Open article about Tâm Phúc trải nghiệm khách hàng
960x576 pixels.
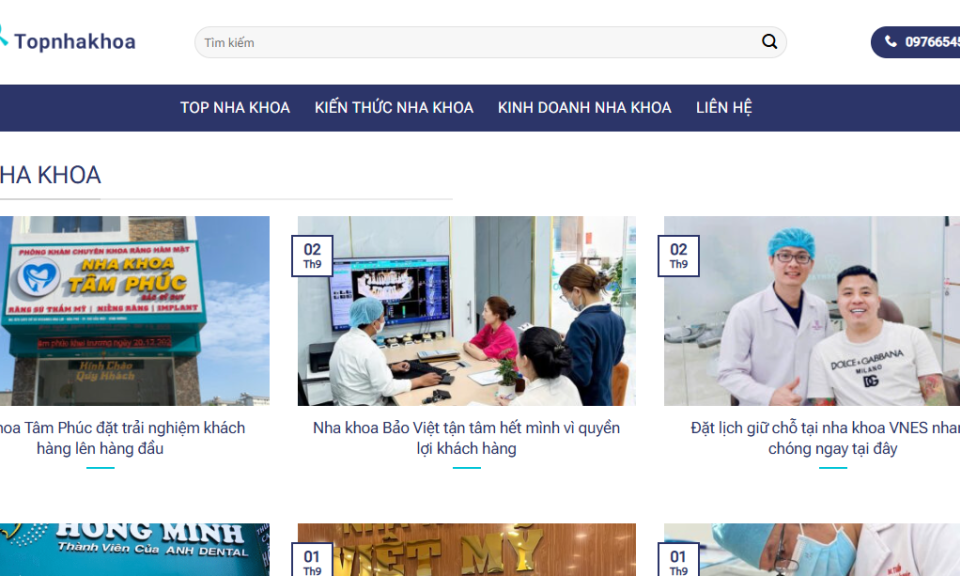tap(122, 438)
